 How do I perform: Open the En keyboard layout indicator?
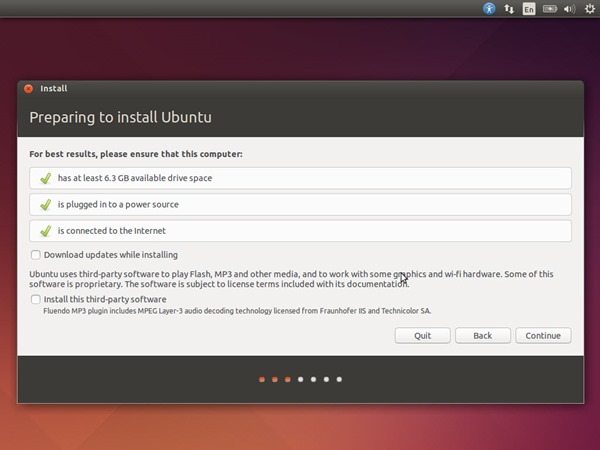[529, 9]
